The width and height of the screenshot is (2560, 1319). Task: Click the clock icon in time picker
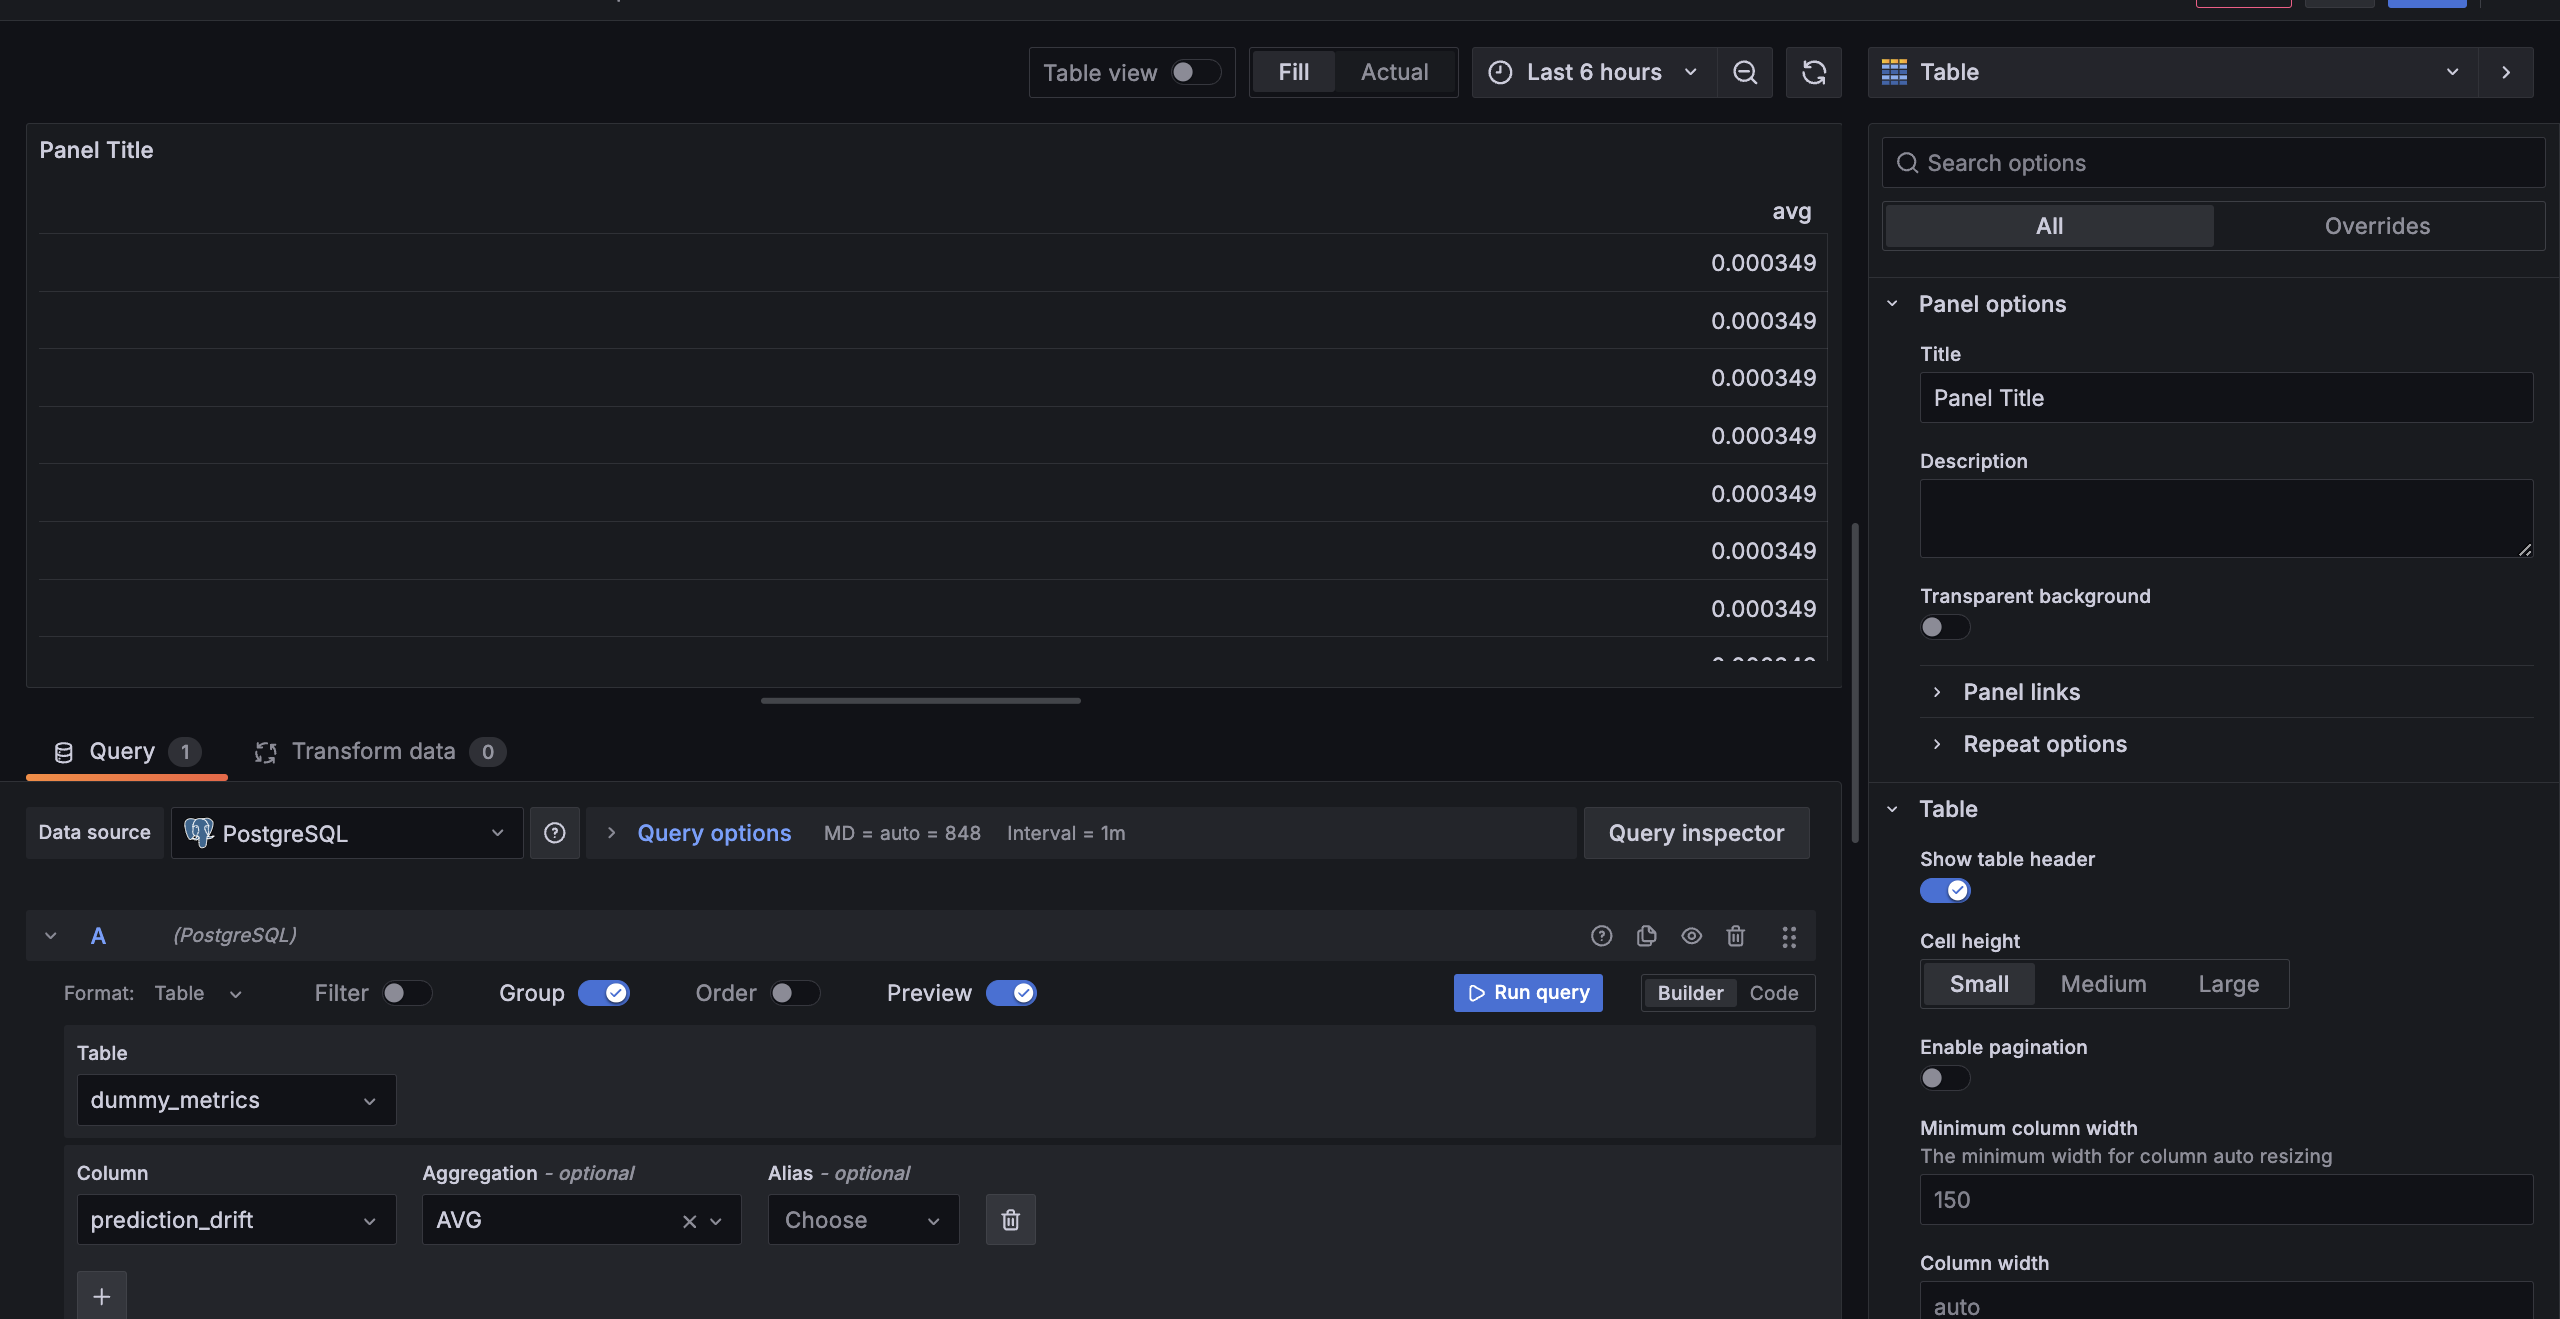(x=1500, y=72)
